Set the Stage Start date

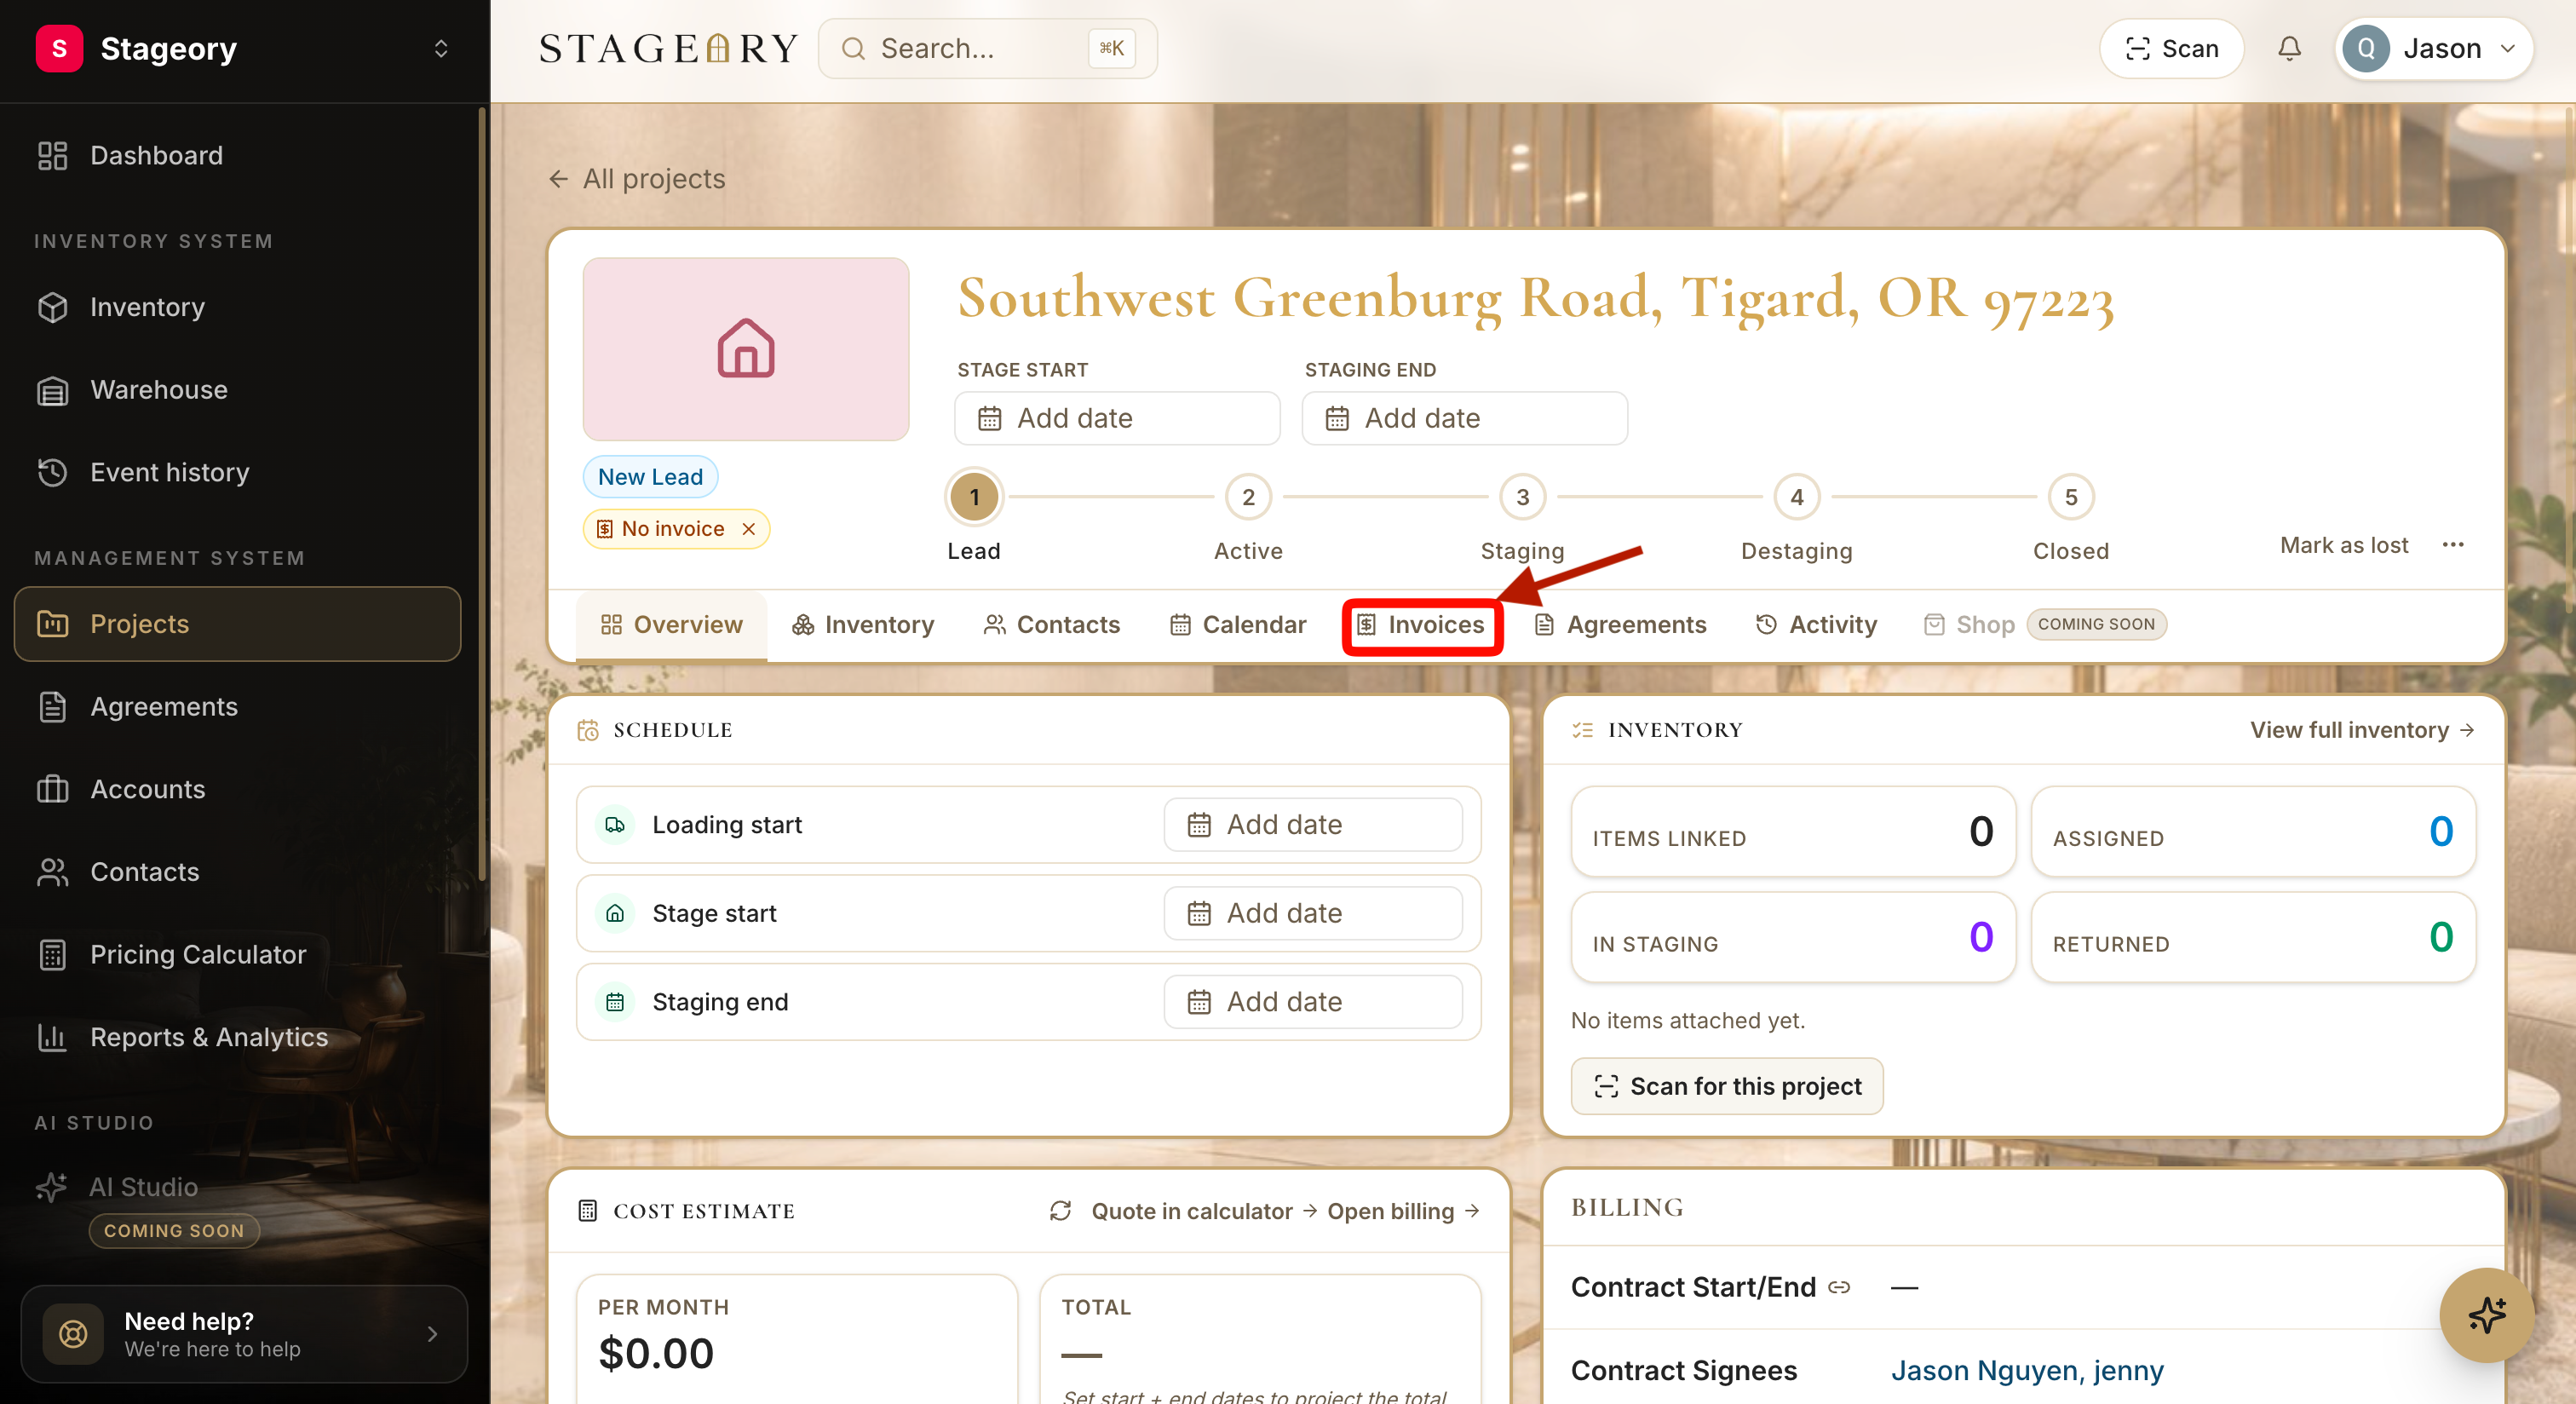pyautogui.click(x=1117, y=418)
